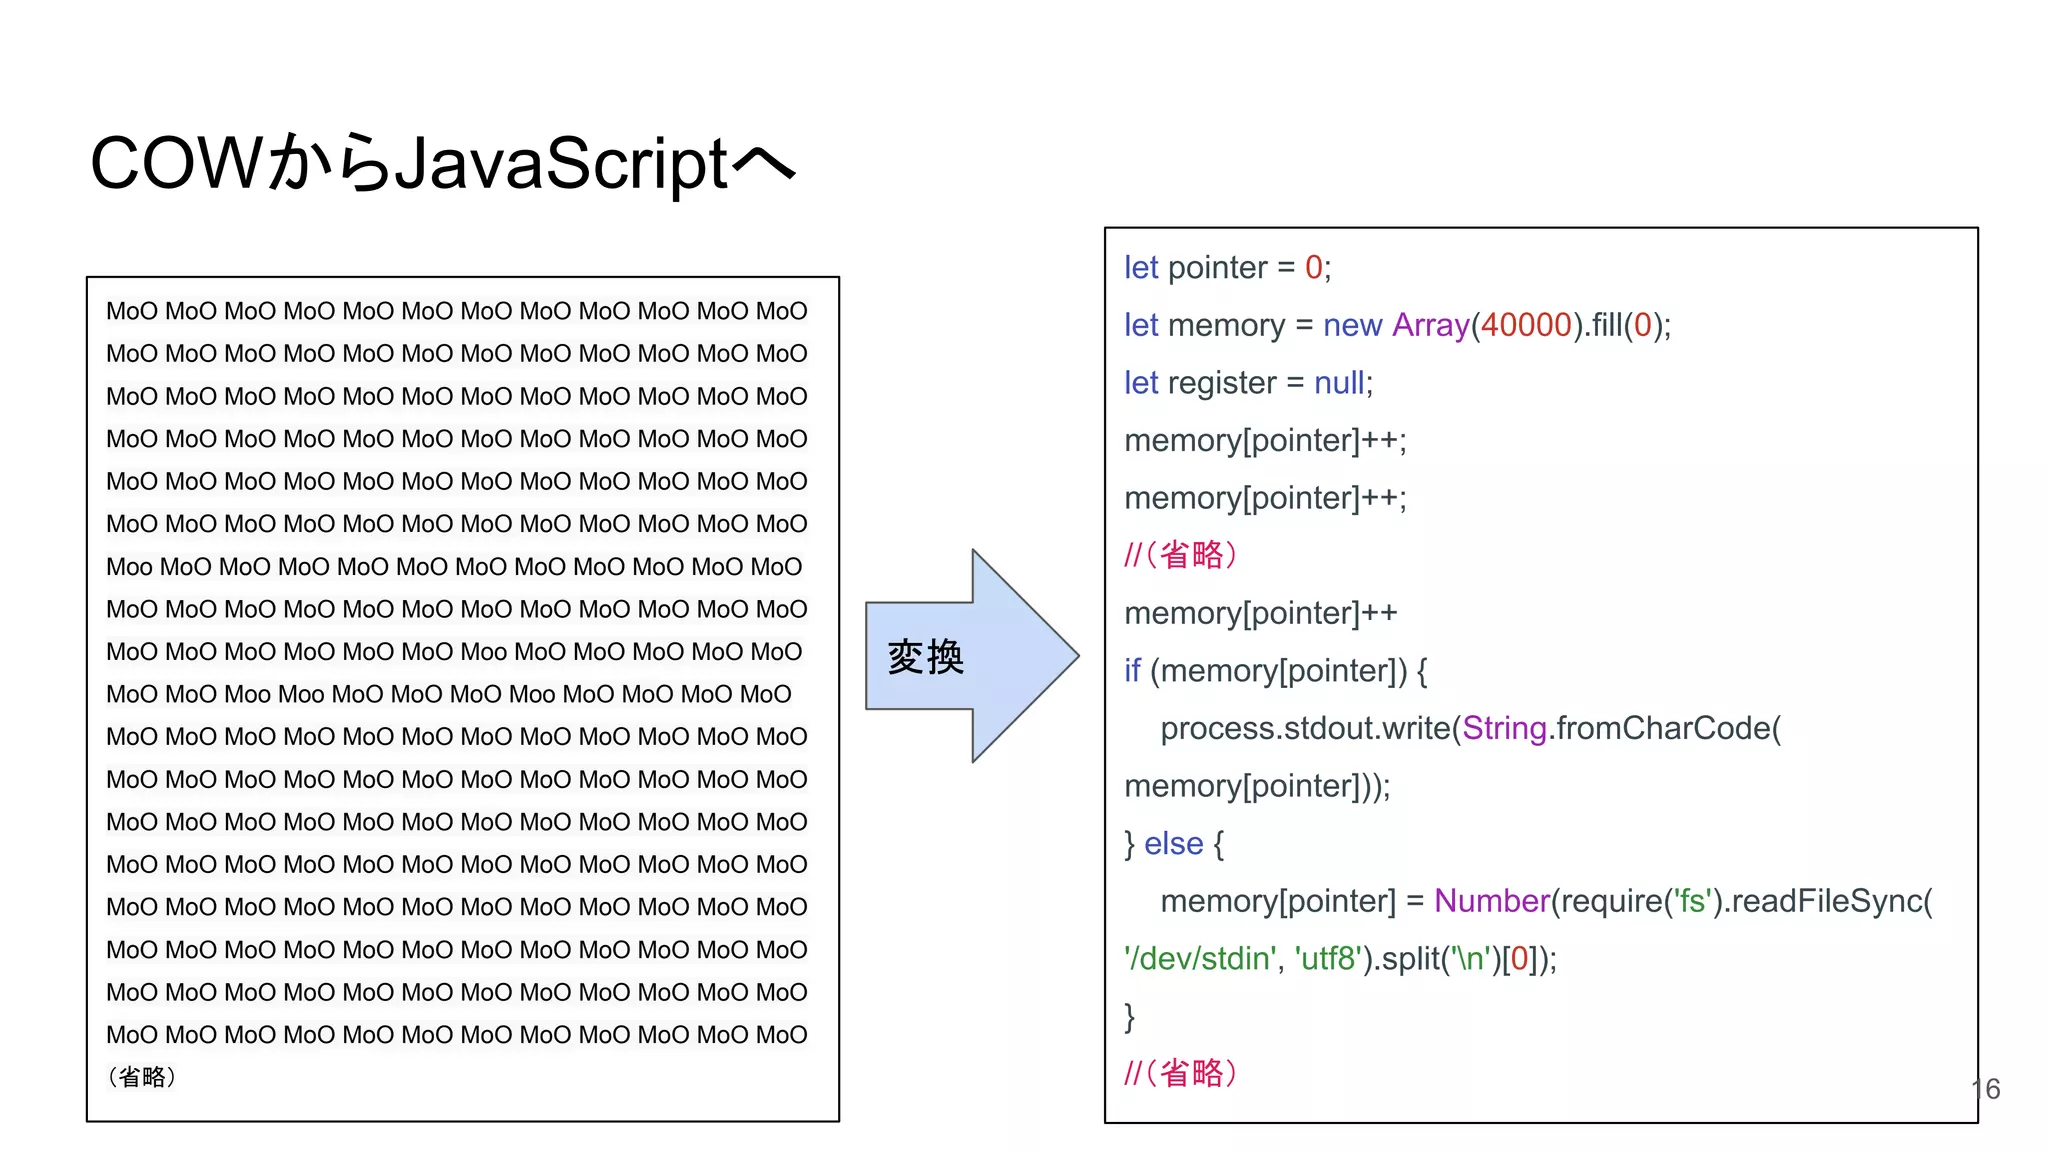Click the '} else {' line
Screen dimensions: 2048x1152
[x=1174, y=844]
